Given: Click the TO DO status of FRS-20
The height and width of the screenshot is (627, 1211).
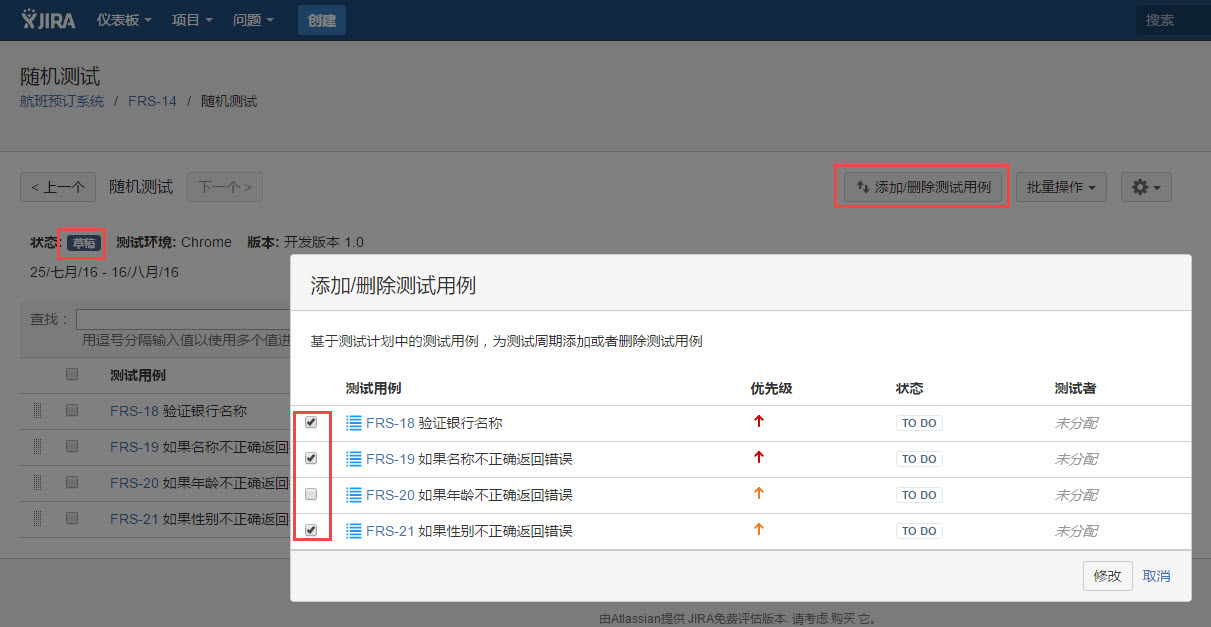Looking at the screenshot, I should (x=919, y=495).
